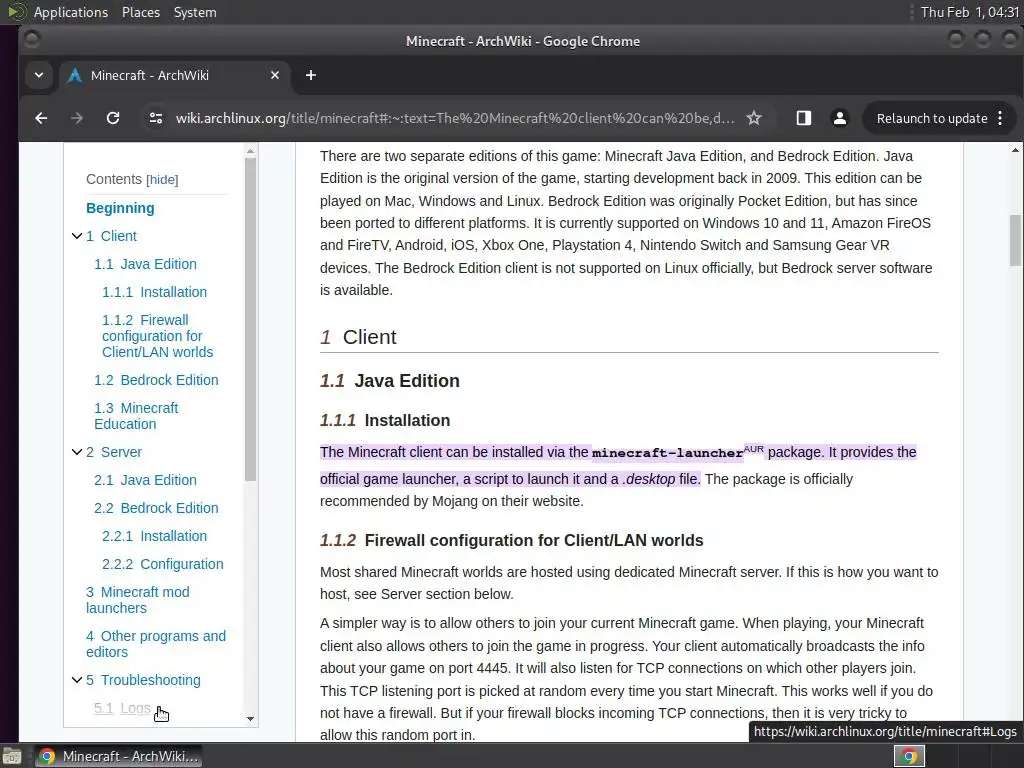
Task: Open 1.1.2 Firewall configuration contents entry
Action: (x=157, y=336)
